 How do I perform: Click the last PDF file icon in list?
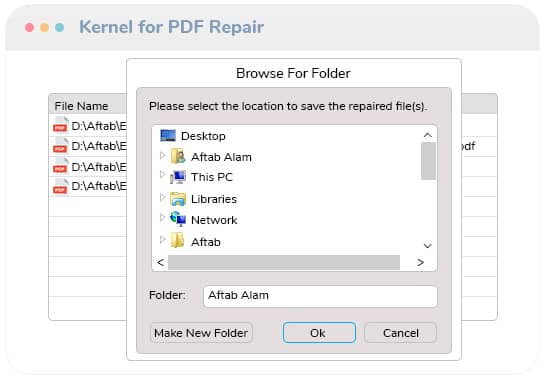(60, 187)
